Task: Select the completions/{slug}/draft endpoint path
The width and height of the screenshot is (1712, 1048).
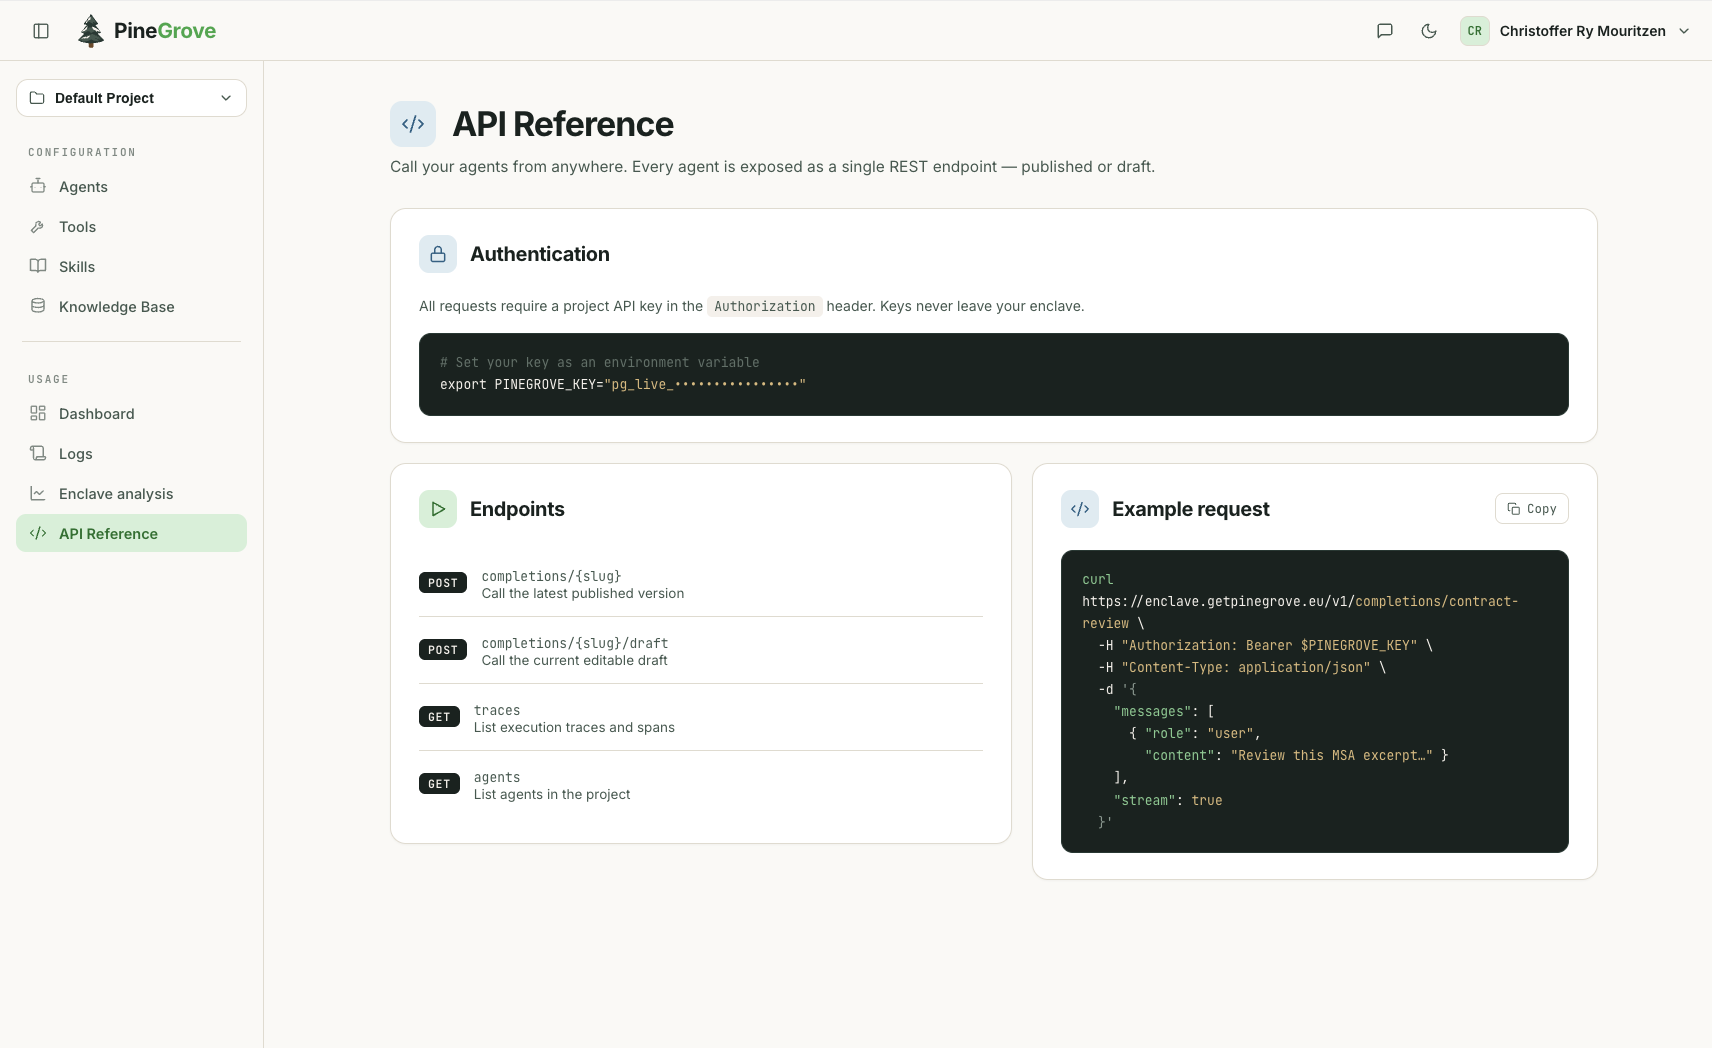Action: (x=575, y=643)
